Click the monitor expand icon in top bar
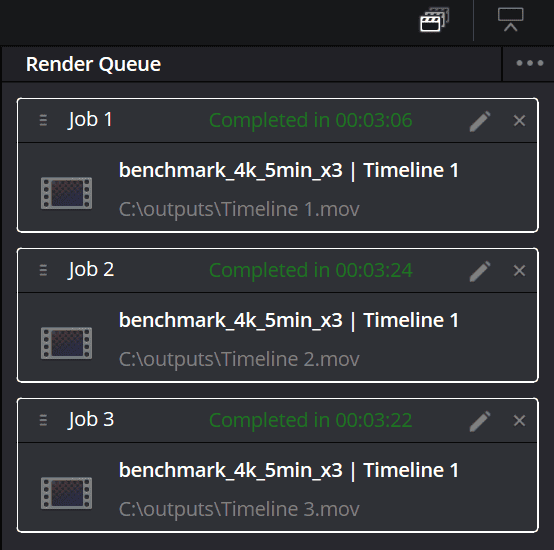The height and width of the screenshot is (550, 554). pyautogui.click(x=510, y=20)
